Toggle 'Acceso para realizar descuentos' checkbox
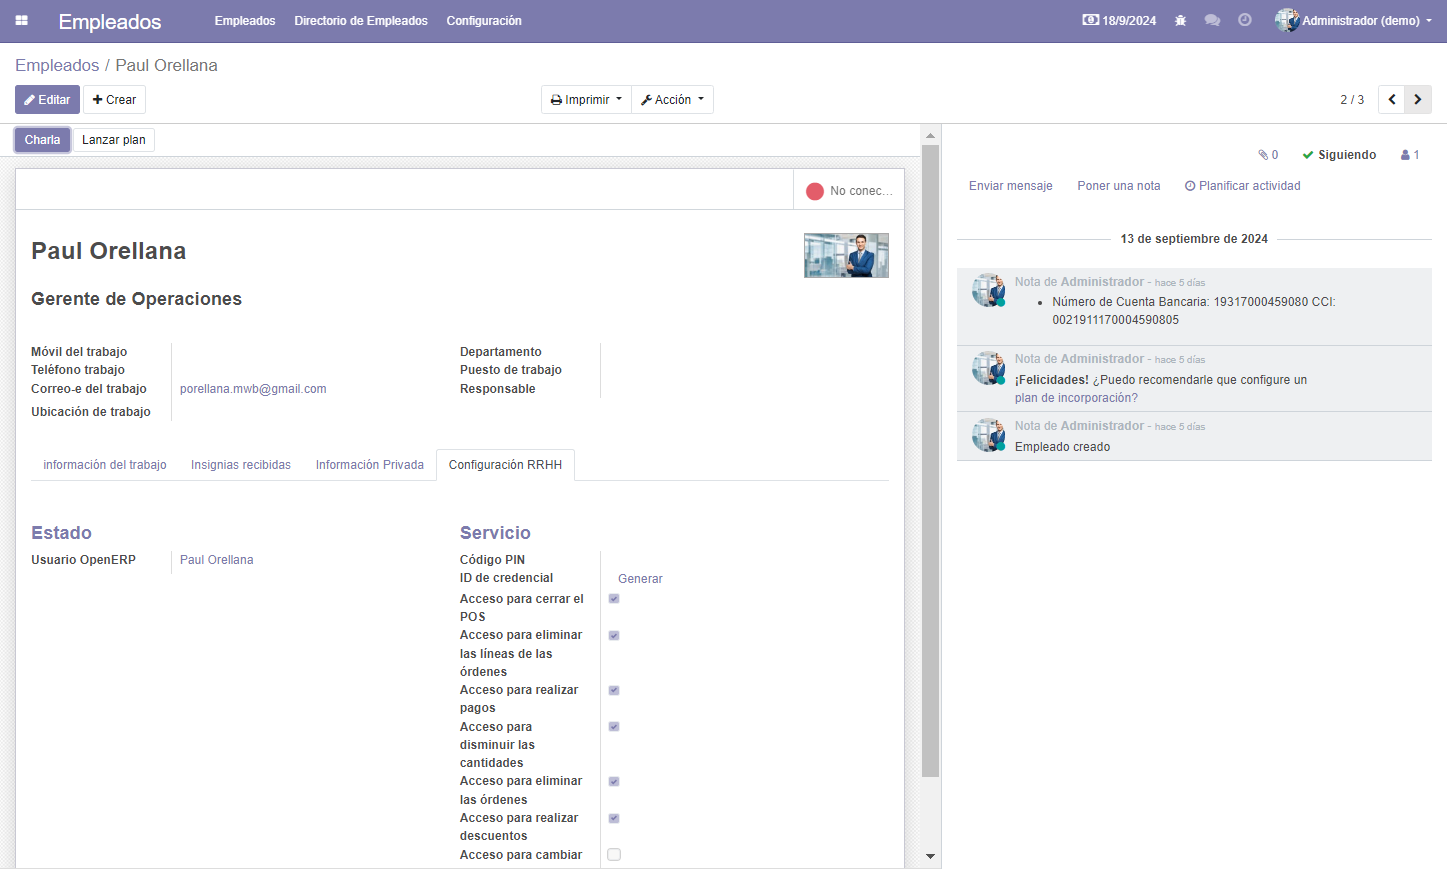 coord(614,818)
